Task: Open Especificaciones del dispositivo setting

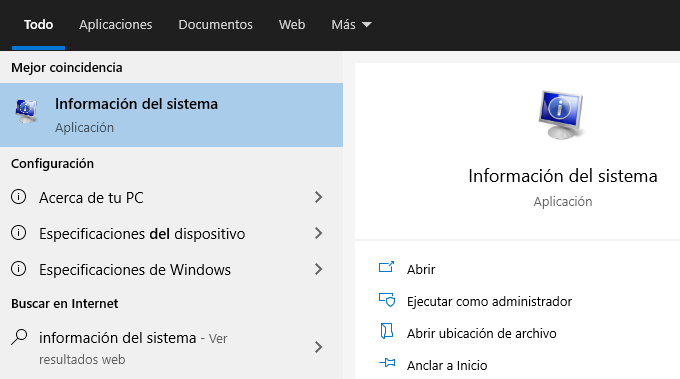Action: pyautogui.click(x=171, y=234)
